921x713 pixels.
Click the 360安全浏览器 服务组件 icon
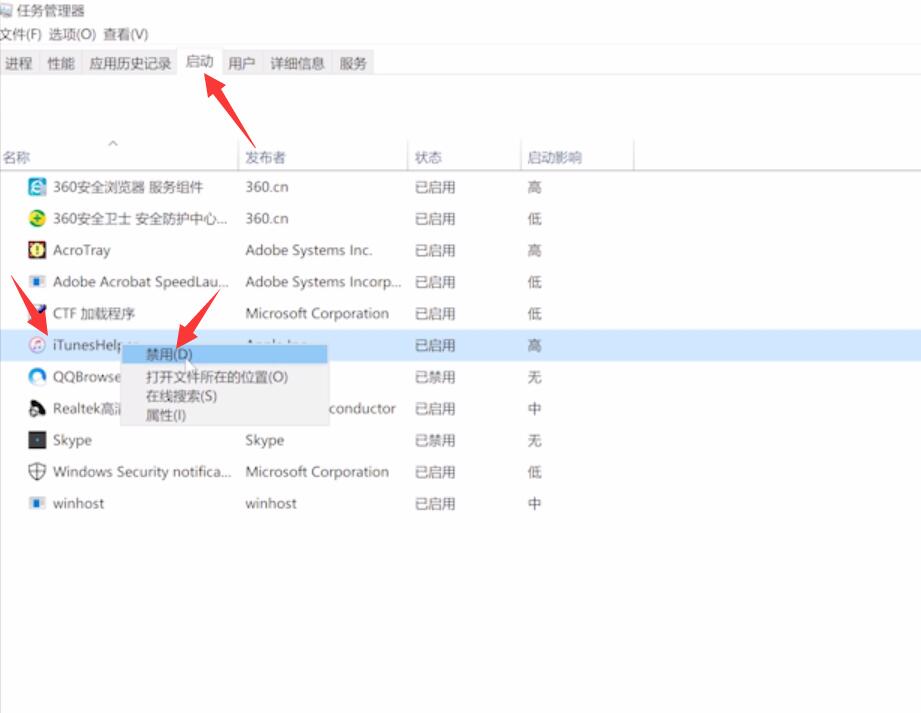[x=37, y=187]
